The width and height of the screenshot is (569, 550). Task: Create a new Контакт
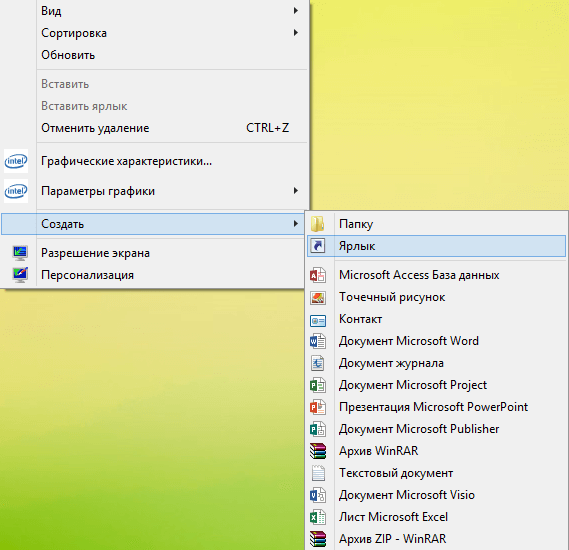(437, 319)
